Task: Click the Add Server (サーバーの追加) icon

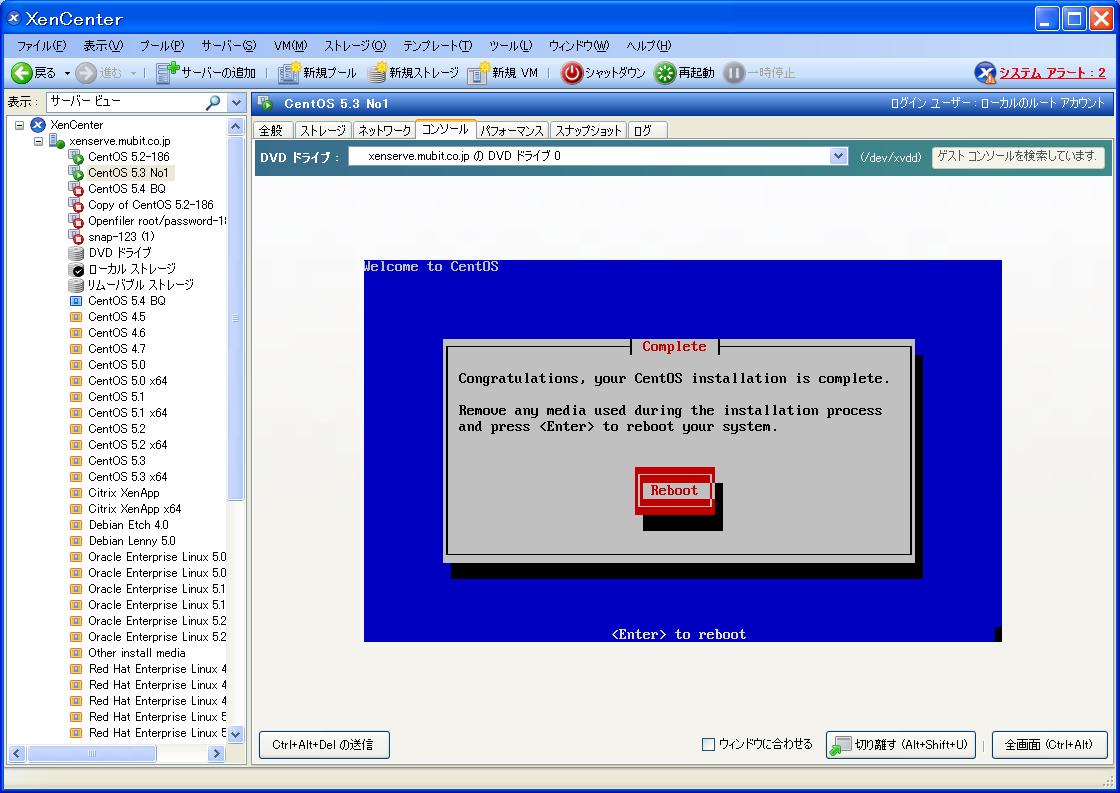Action: [167, 72]
